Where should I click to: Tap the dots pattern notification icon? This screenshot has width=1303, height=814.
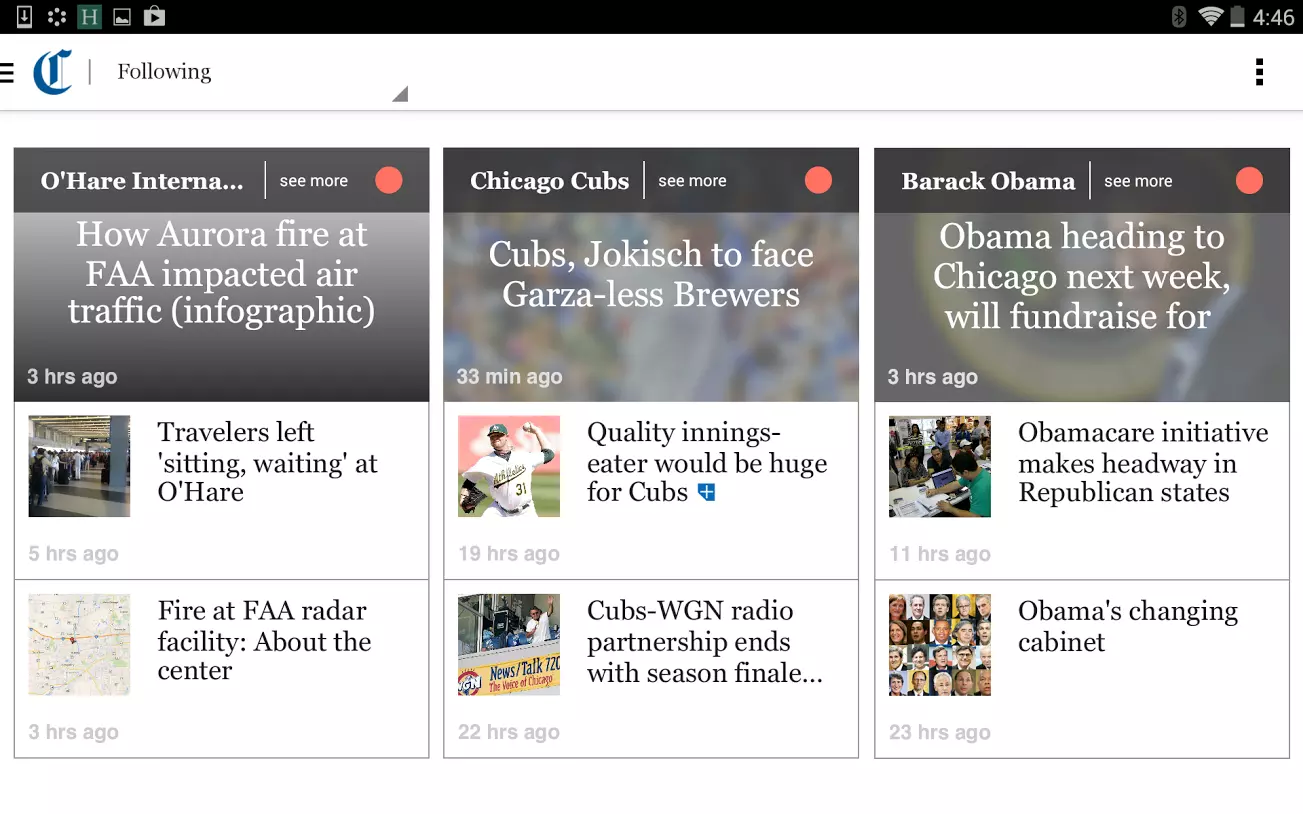click(x=57, y=16)
